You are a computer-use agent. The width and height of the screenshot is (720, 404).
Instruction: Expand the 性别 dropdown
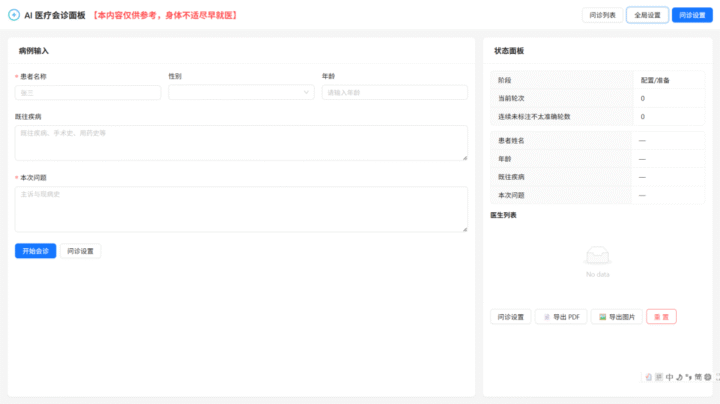click(241, 92)
